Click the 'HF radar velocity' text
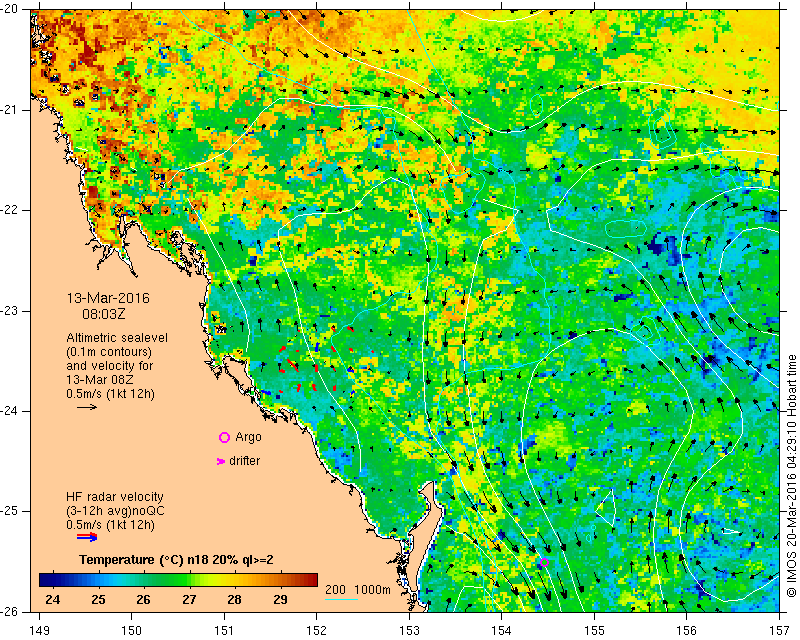The width and height of the screenshot is (800, 640). pos(115,497)
